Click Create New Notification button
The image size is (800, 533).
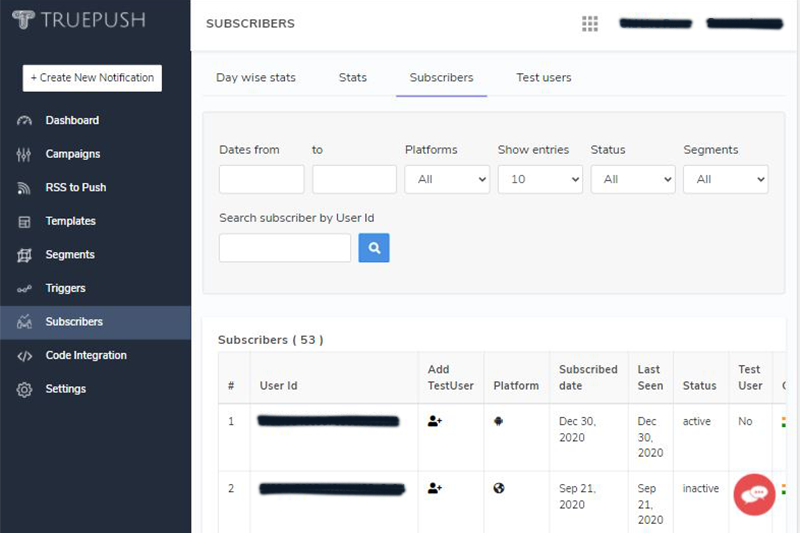tap(92, 78)
